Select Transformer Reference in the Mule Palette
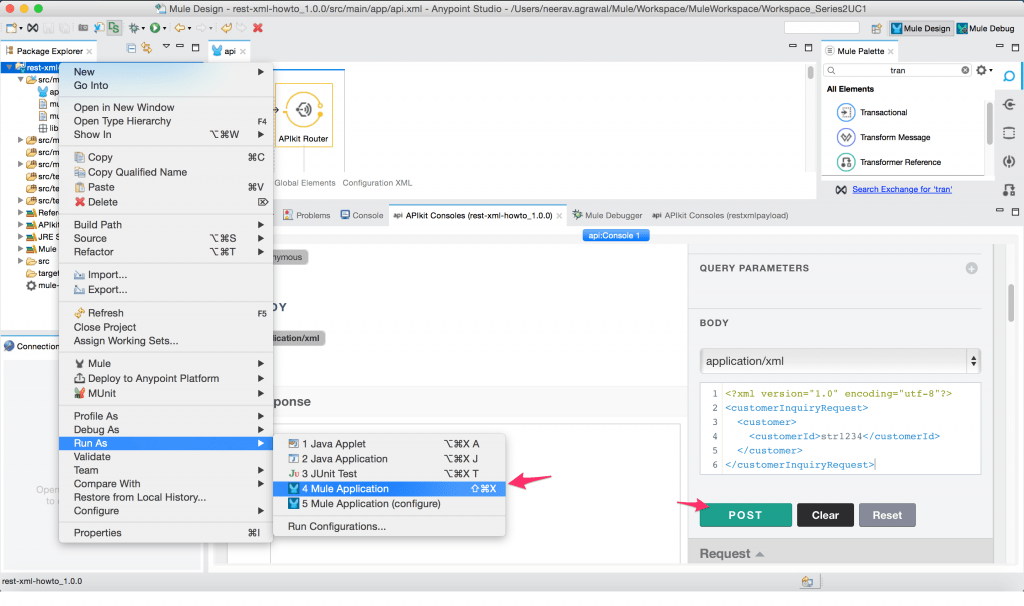The image size is (1024, 606). (x=900, y=160)
